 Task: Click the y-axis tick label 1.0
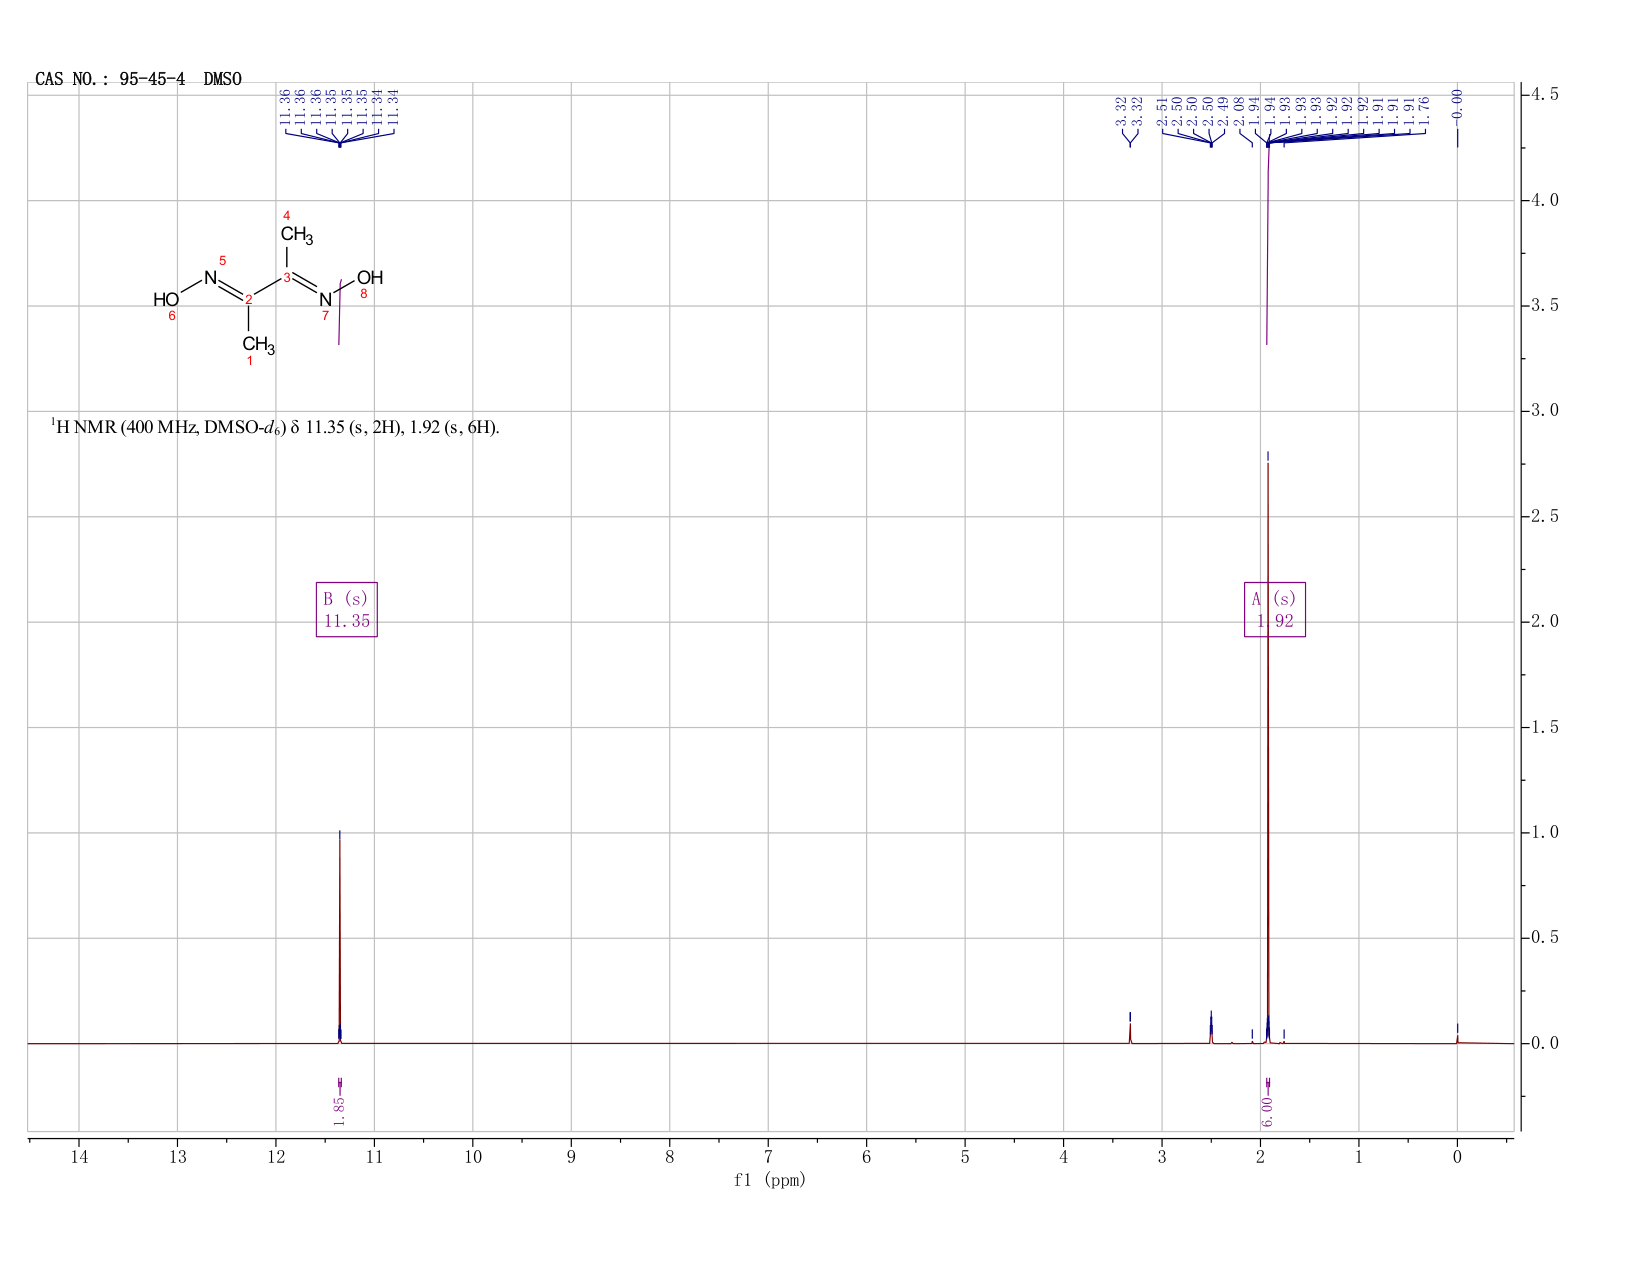(x=1543, y=832)
